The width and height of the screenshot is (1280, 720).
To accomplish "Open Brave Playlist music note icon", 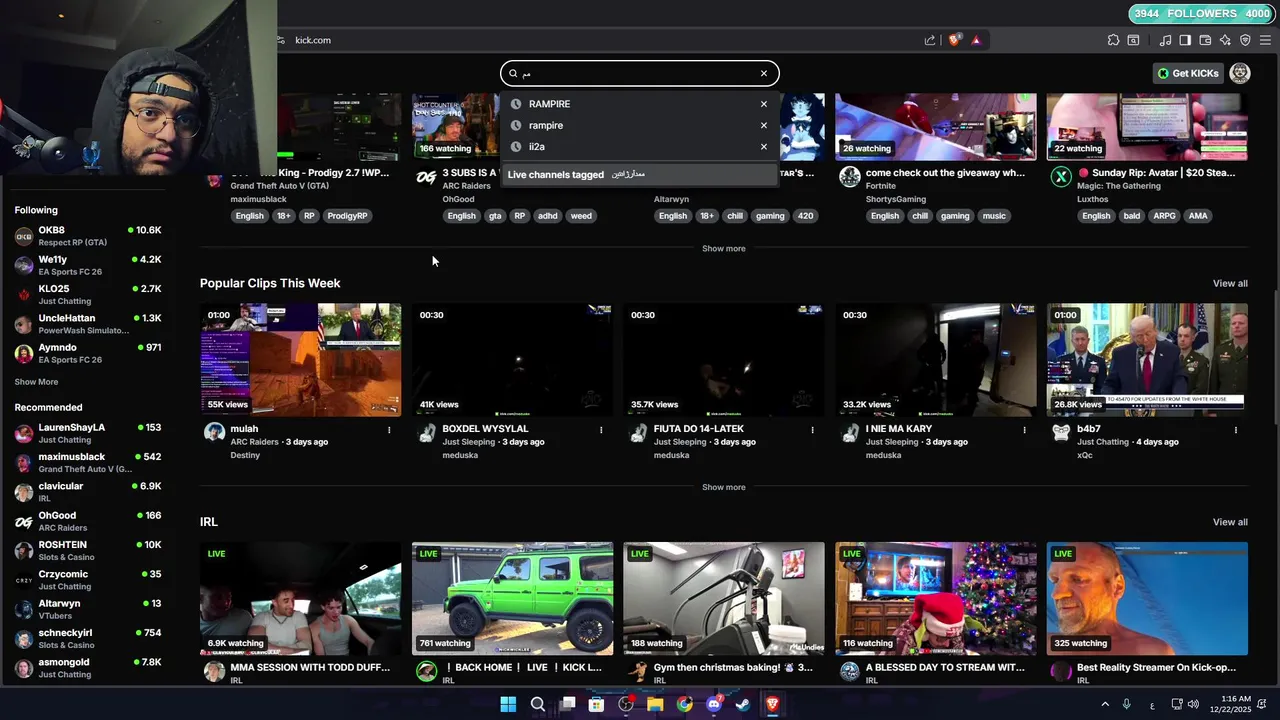I will tap(1165, 40).
